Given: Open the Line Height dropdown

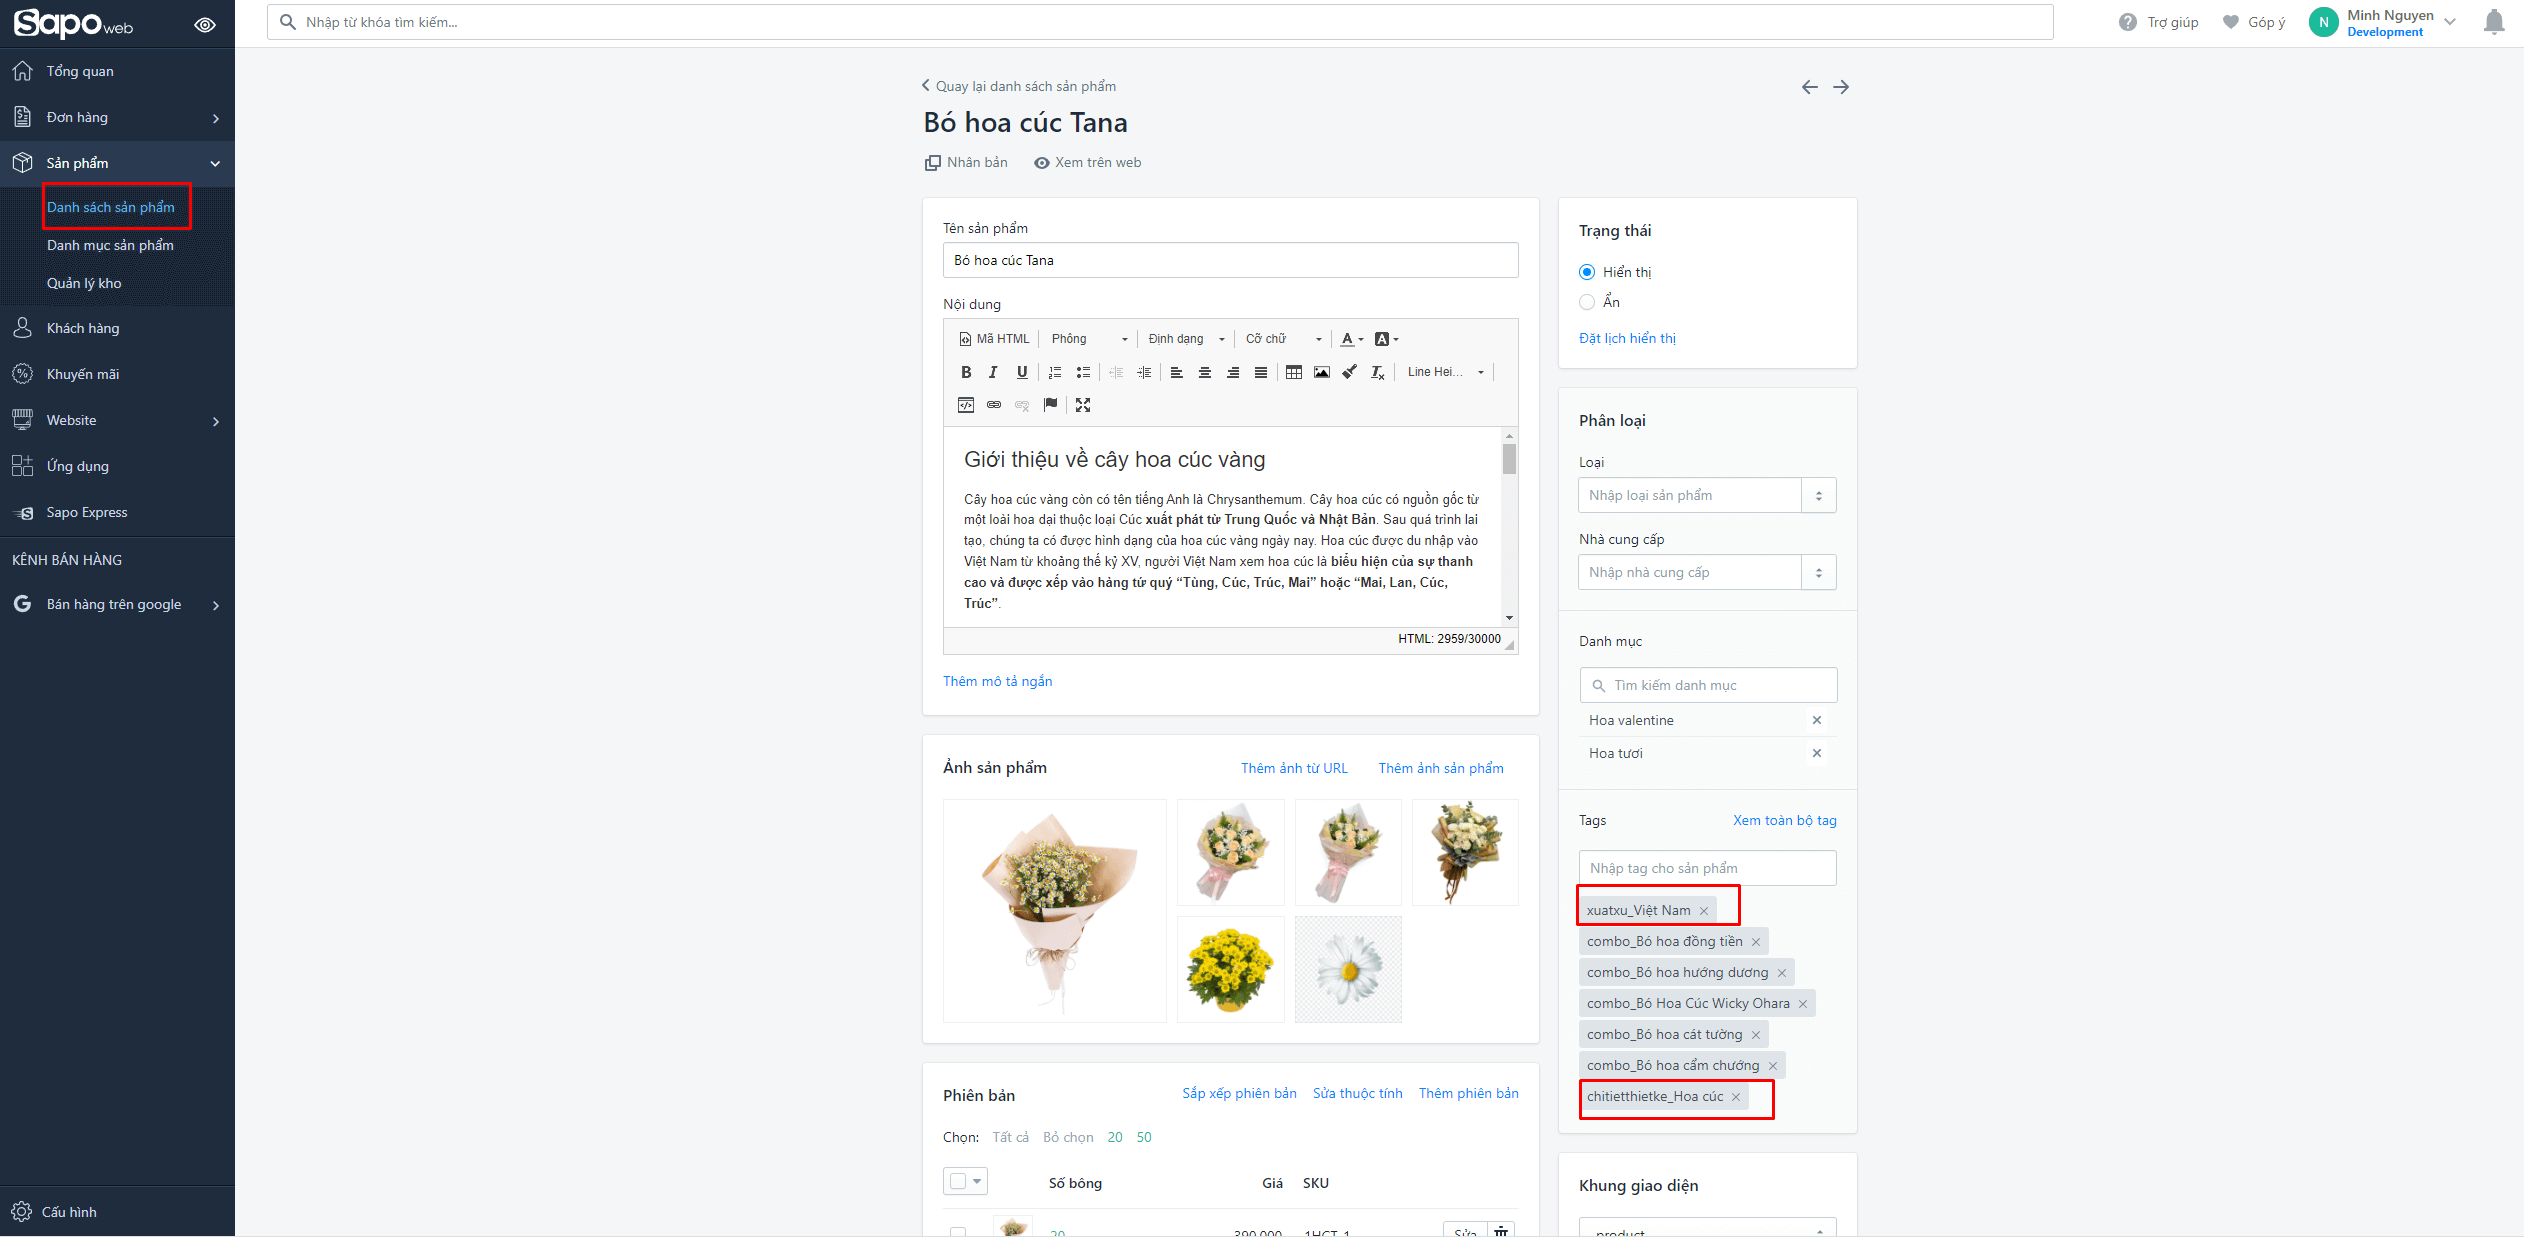Looking at the screenshot, I should coord(1445,372).
